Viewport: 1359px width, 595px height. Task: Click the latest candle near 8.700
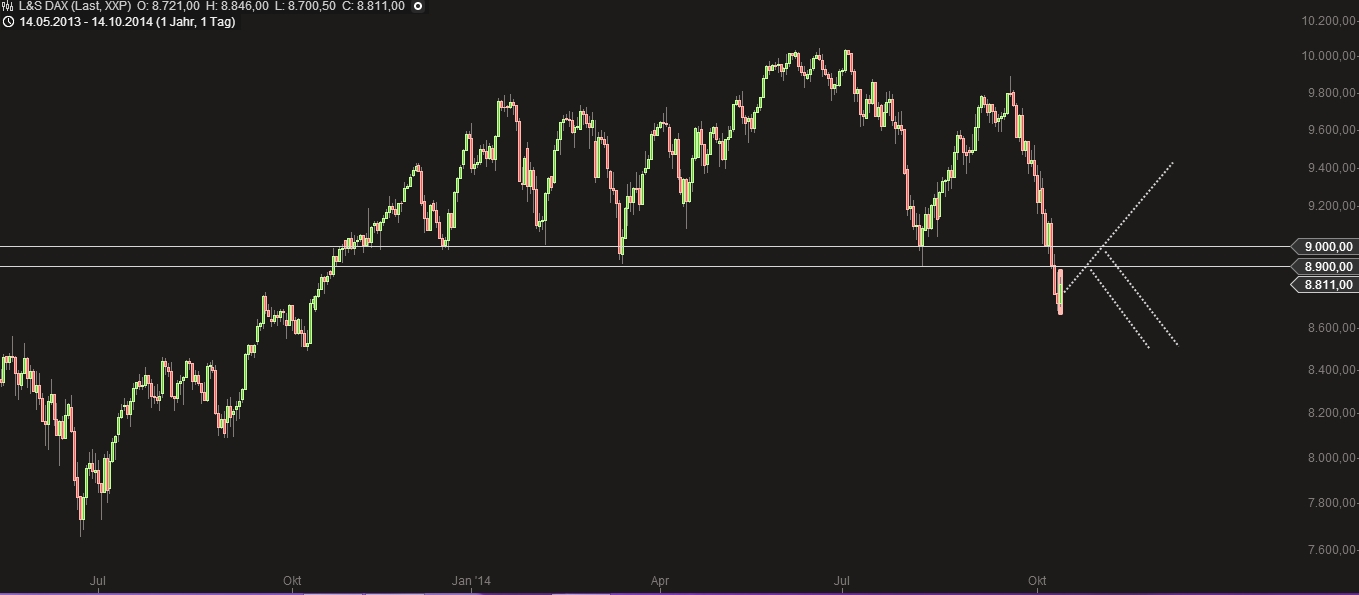[1060, 291]
